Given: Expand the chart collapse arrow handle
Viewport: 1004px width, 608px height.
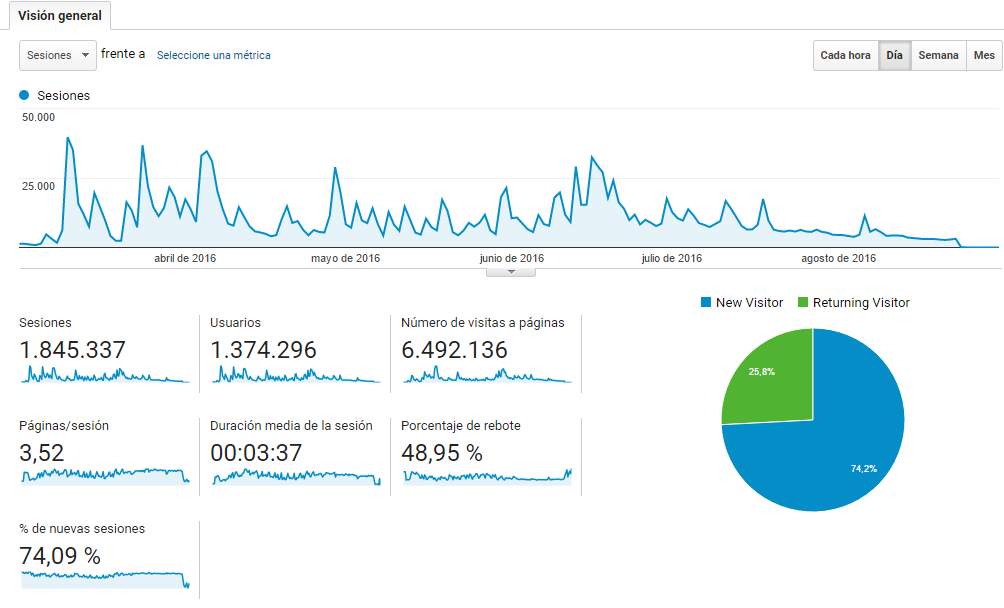Looking at the screenshot, I should [x=511, y=271].
